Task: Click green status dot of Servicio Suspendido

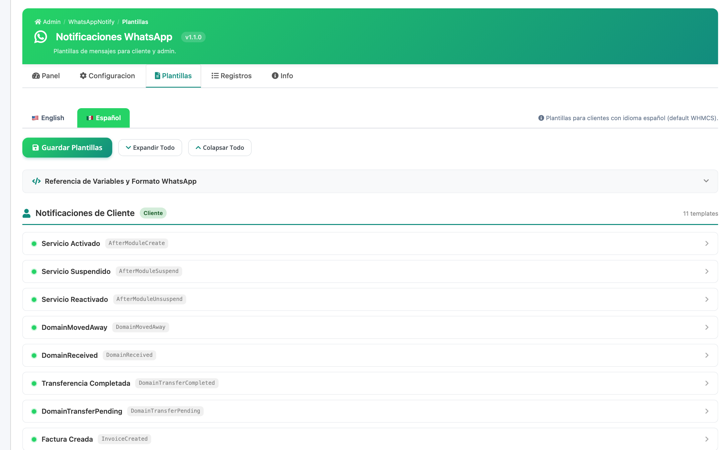Action: click(34, 272)
